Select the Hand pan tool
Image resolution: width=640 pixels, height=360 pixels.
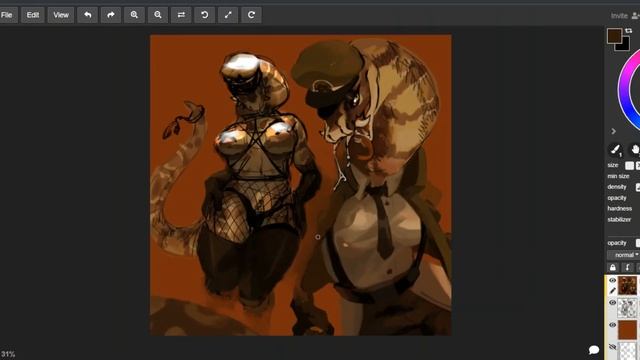[x=635, y=150]
